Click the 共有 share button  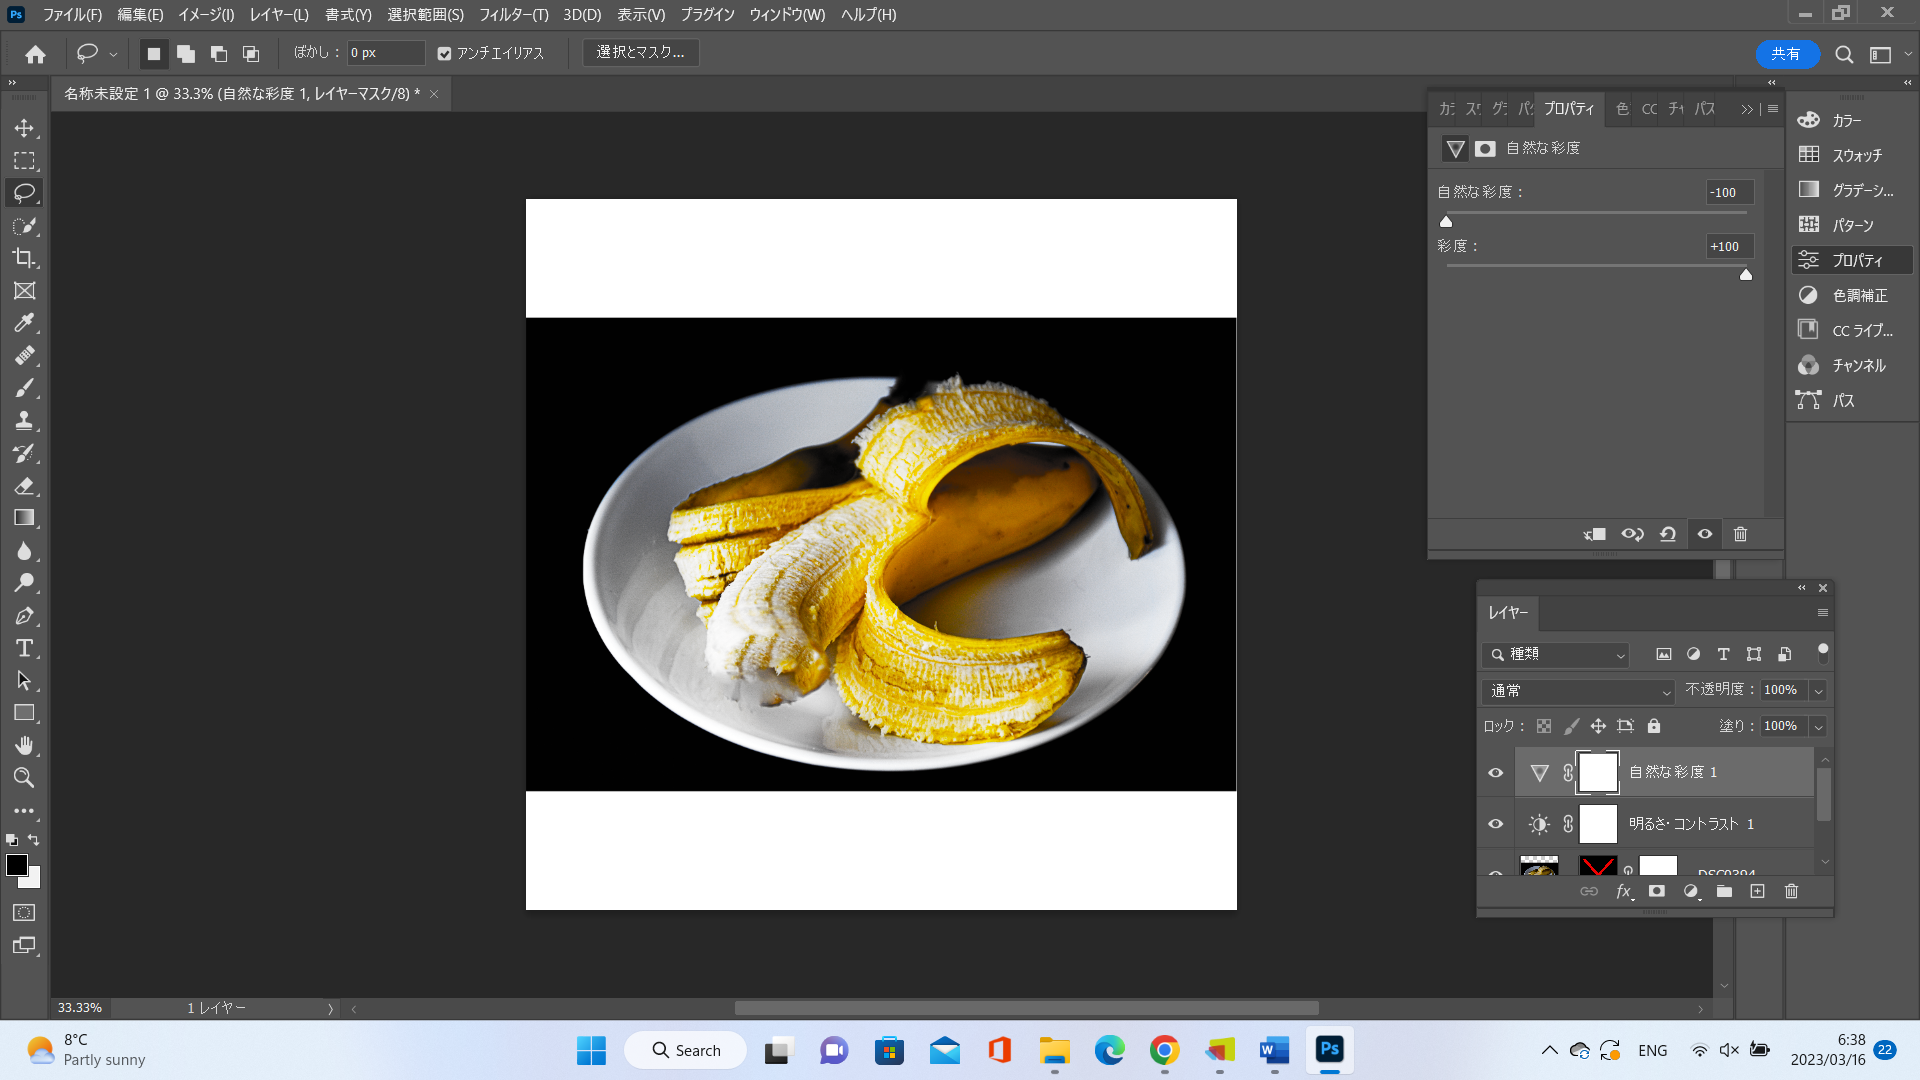pos(1786,54)
